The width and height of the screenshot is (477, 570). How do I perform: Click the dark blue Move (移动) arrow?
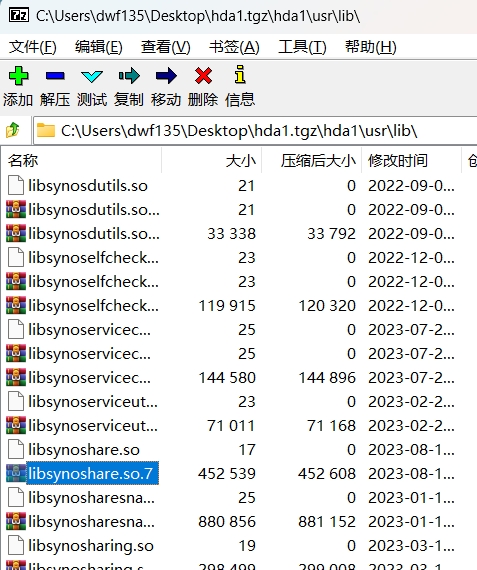pos(166,76)
